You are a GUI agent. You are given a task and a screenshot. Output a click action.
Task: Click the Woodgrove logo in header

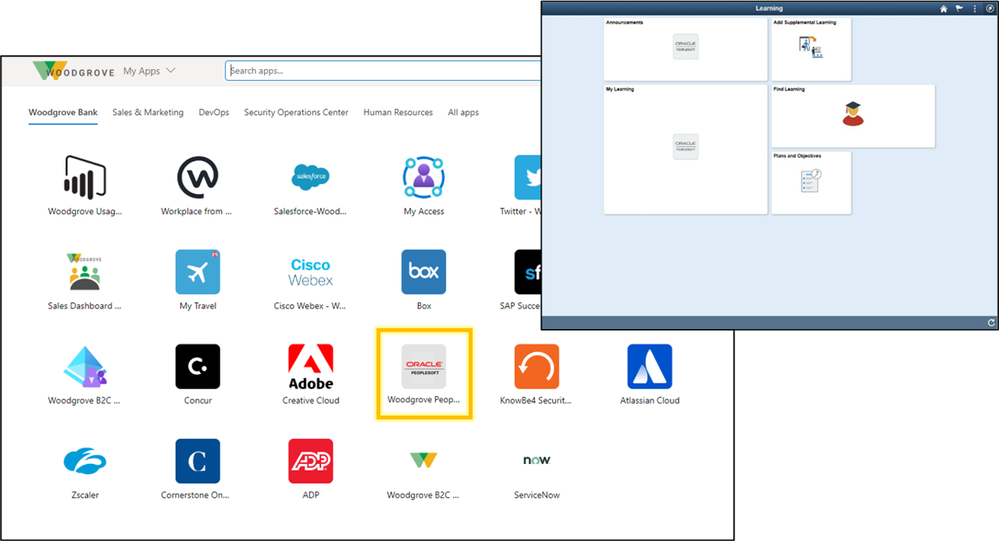point(74,71)
